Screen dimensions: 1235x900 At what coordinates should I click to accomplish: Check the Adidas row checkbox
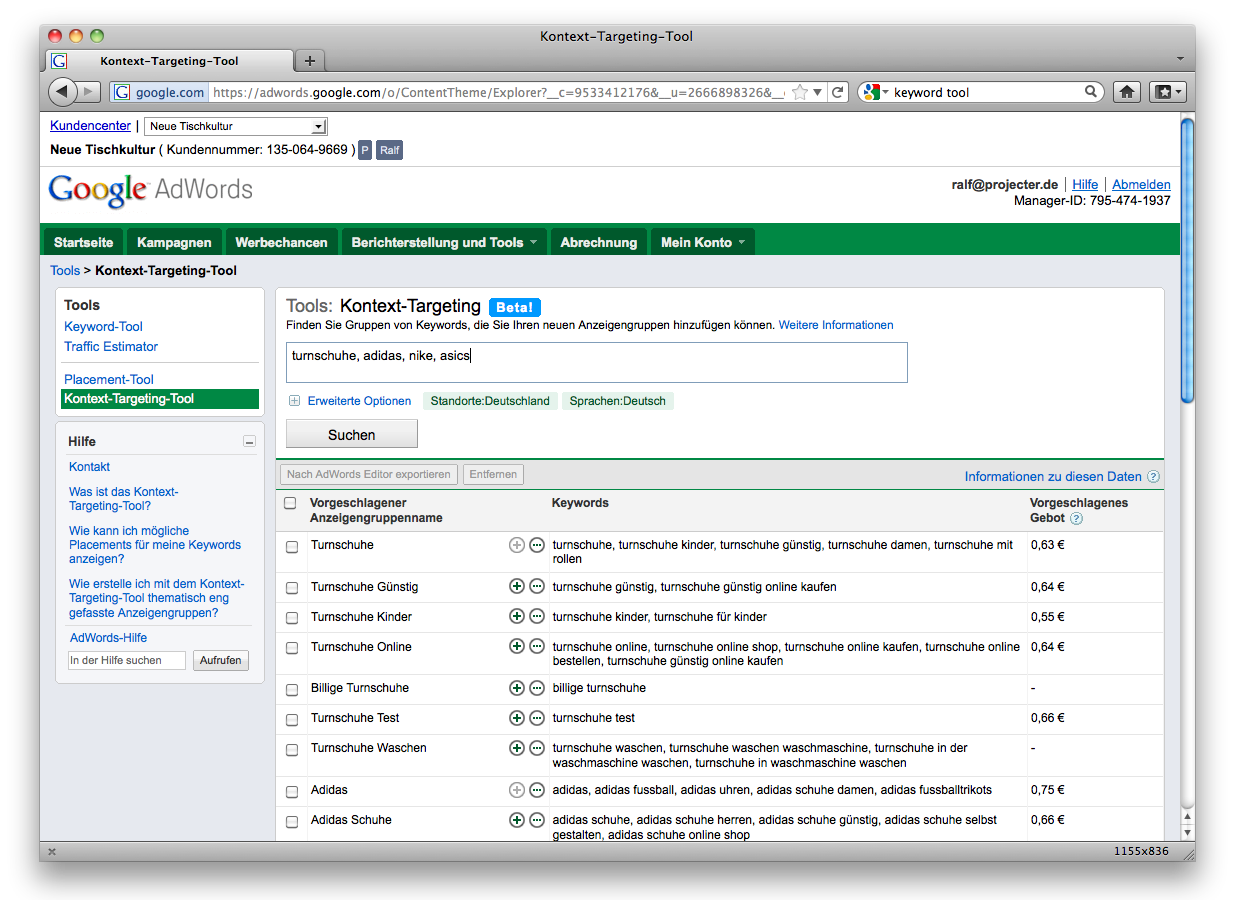(x=292, y=792)
